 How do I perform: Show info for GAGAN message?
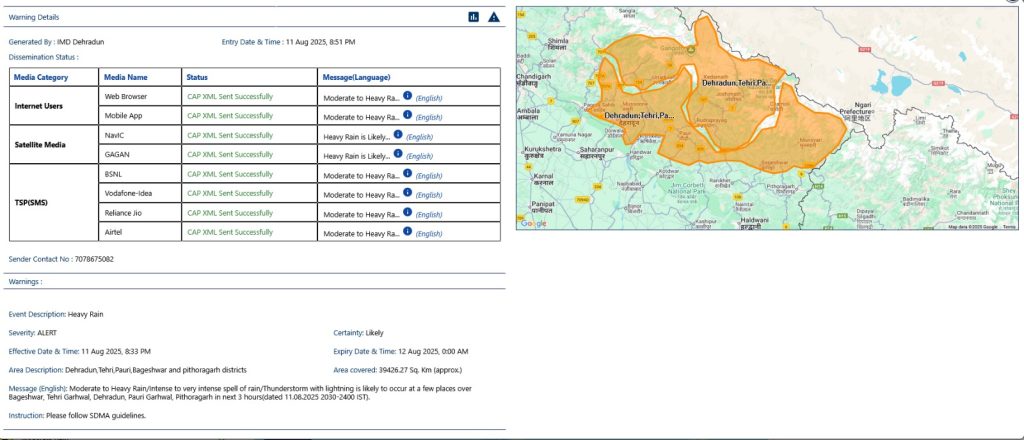pyautogui.click(x=398, y=154)
